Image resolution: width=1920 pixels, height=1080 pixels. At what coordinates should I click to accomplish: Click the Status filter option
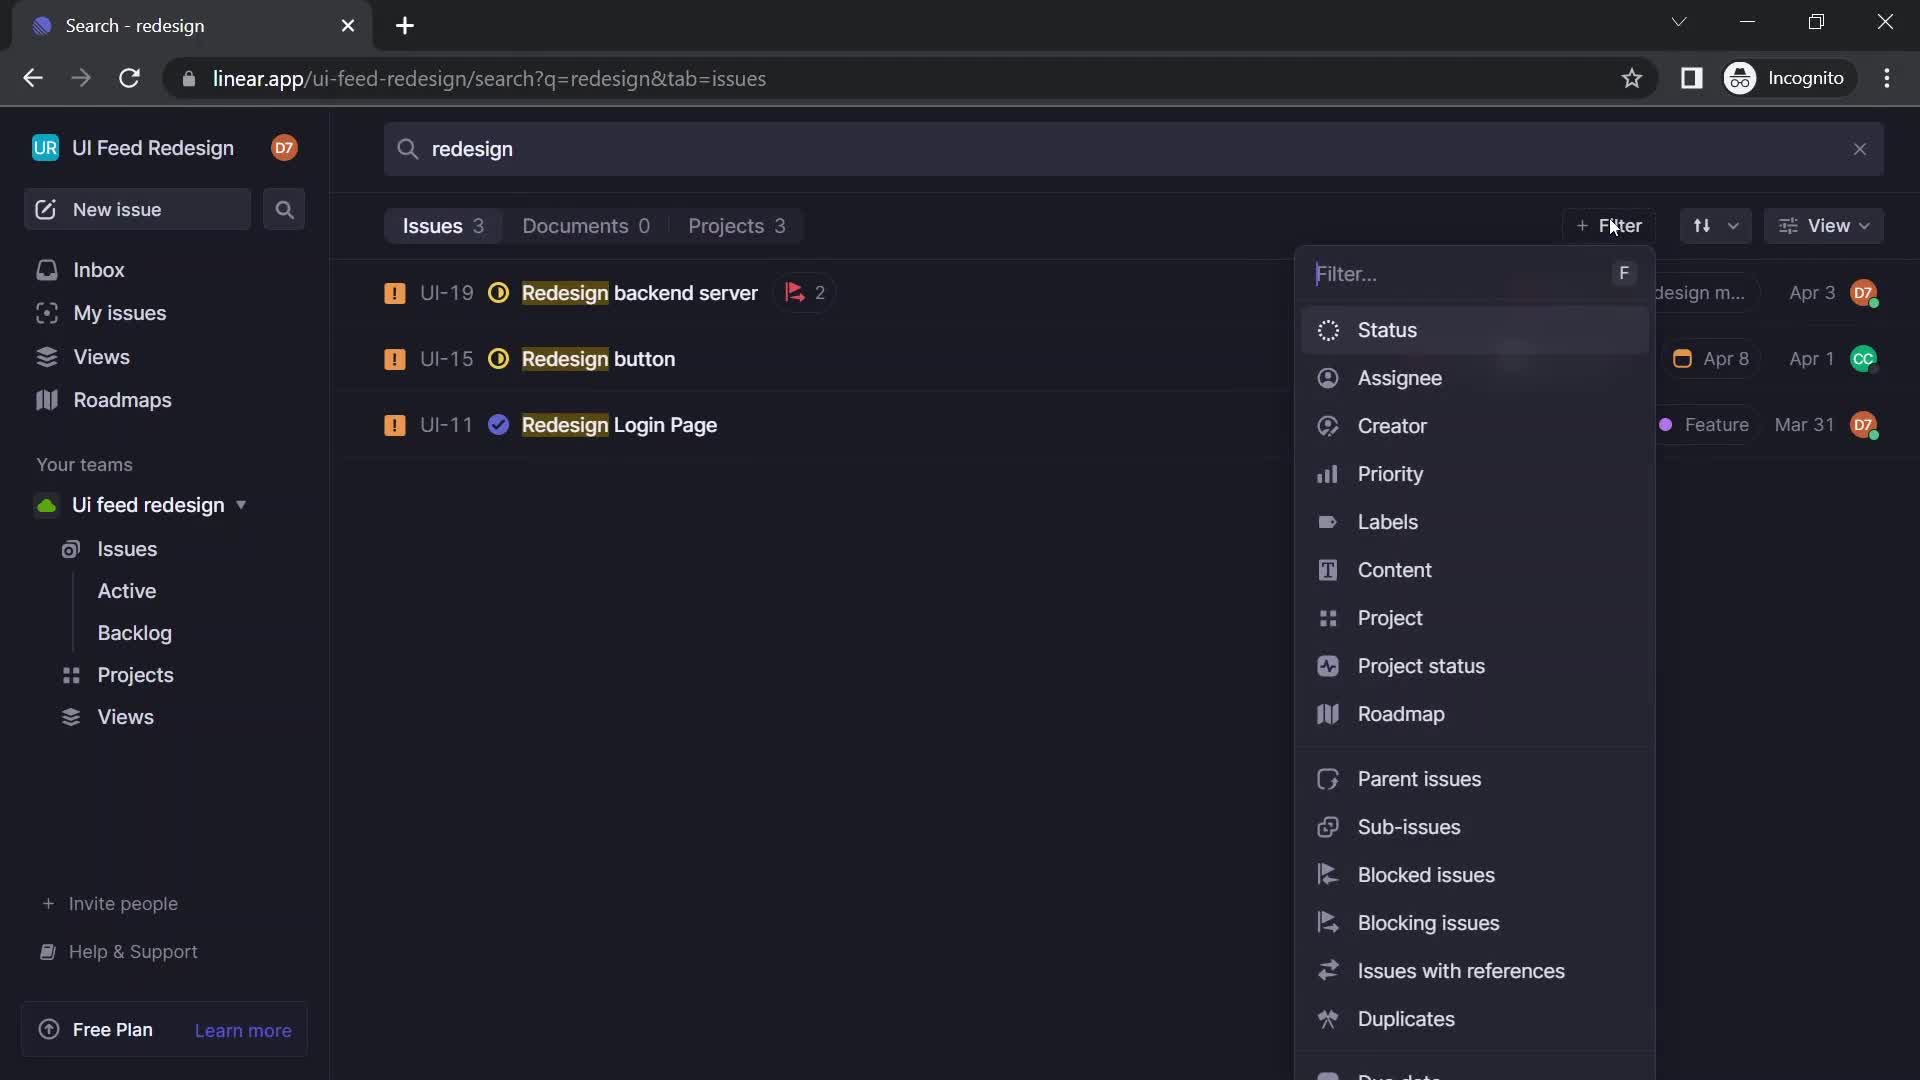(1387, 330)
